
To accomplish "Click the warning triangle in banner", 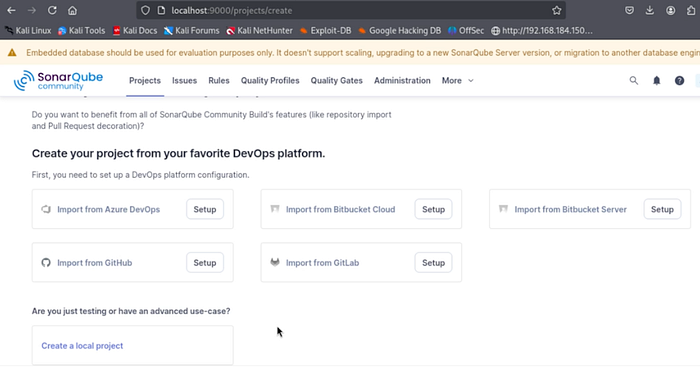I will coord(12,53).
